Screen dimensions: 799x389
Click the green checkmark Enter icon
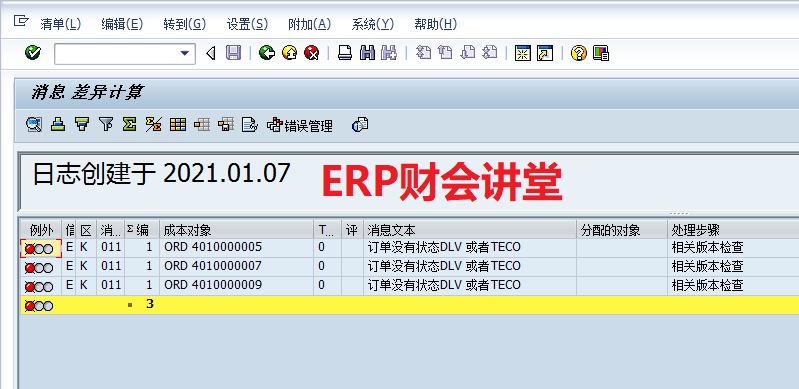pos(33,53)
